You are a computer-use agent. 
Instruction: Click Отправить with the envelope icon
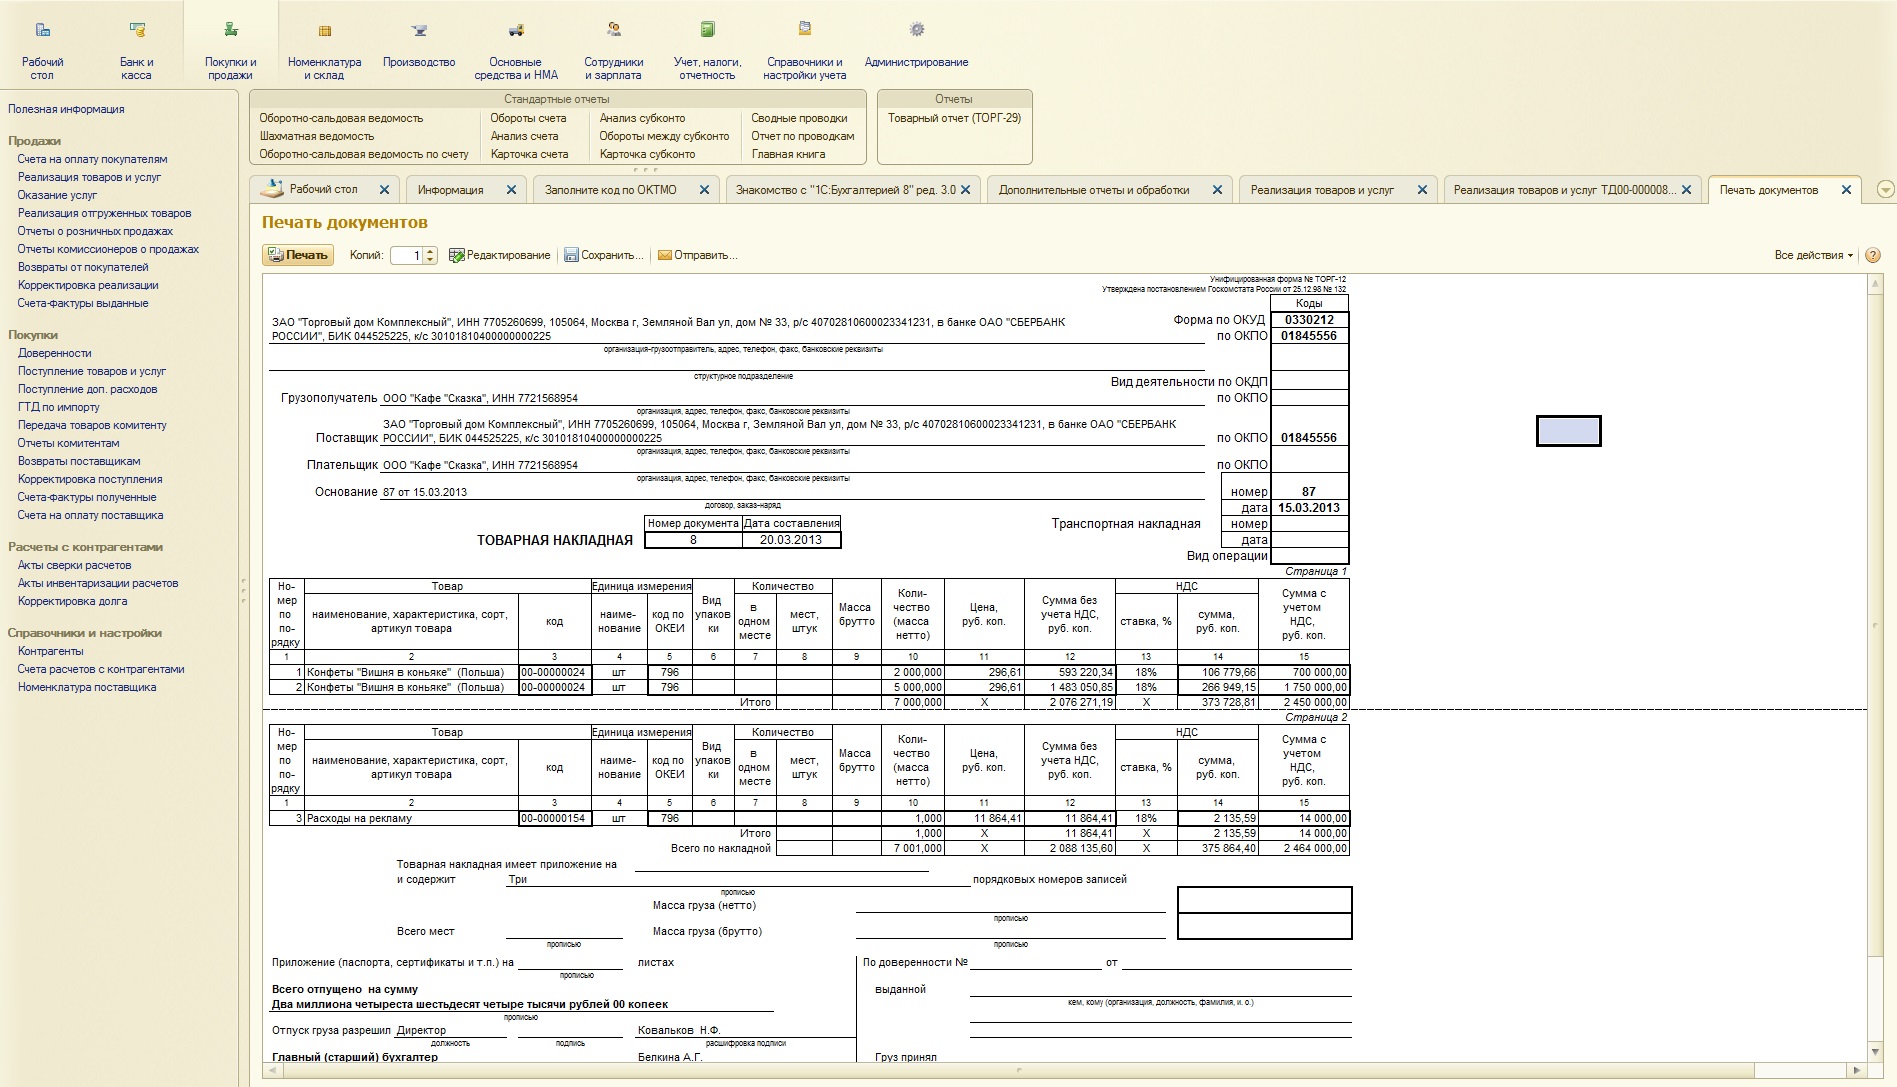697,255
